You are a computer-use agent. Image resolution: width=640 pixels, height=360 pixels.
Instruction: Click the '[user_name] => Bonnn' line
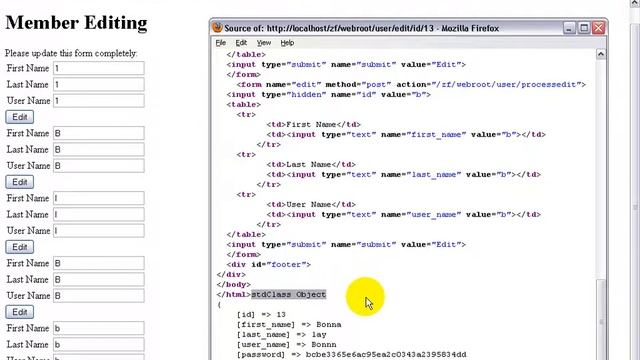[287, 344]
